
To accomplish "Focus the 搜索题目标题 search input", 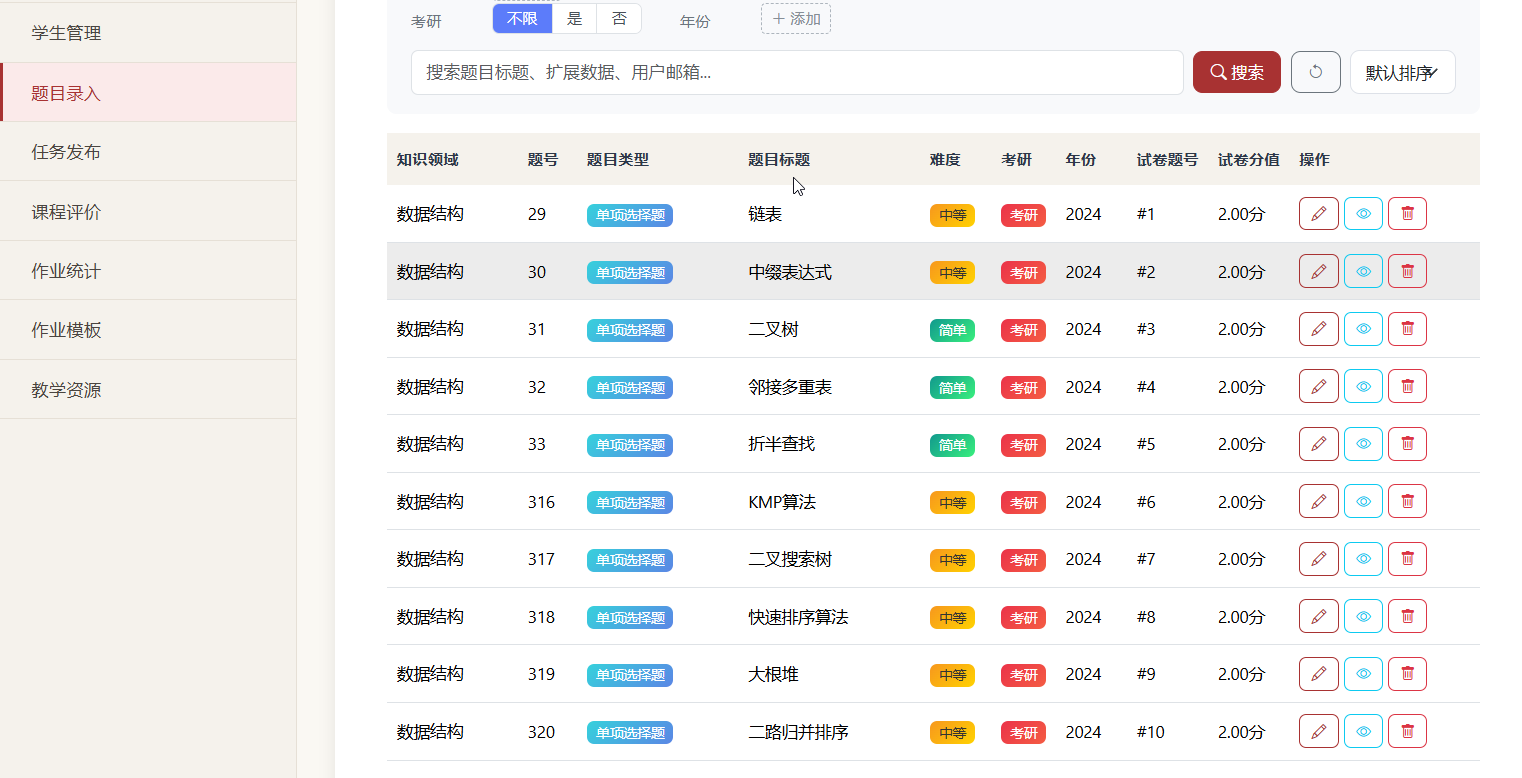I will tap(797, 72).
